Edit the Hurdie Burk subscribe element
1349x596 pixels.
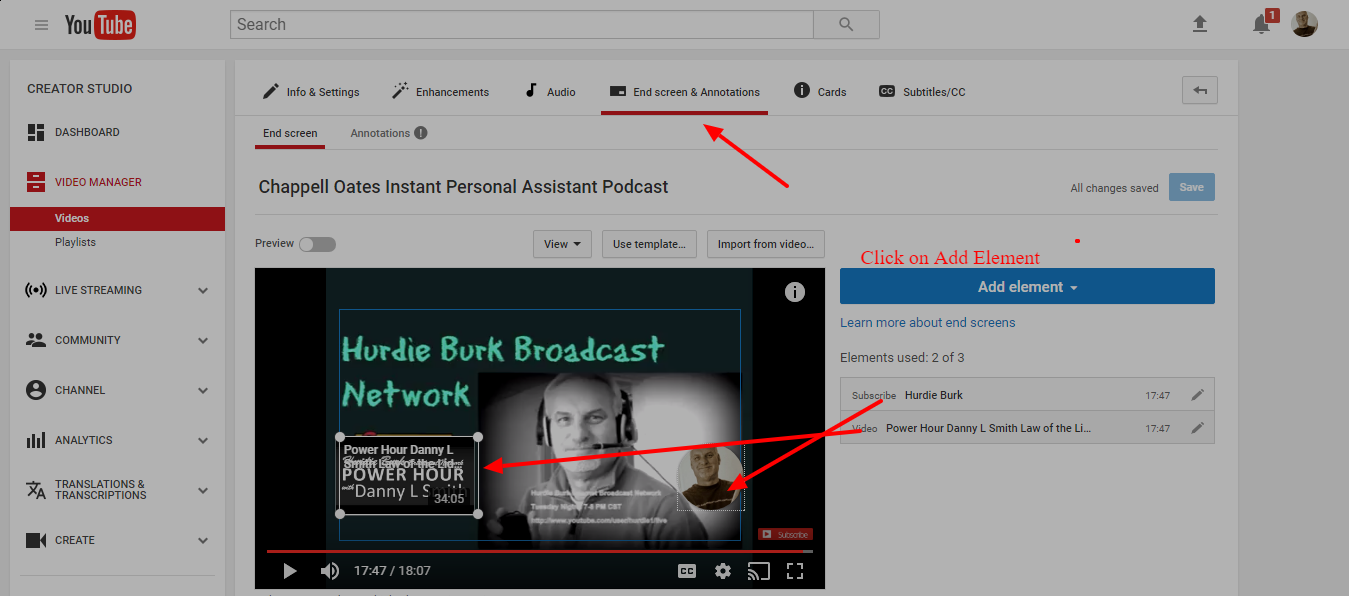click(1197, 395)
